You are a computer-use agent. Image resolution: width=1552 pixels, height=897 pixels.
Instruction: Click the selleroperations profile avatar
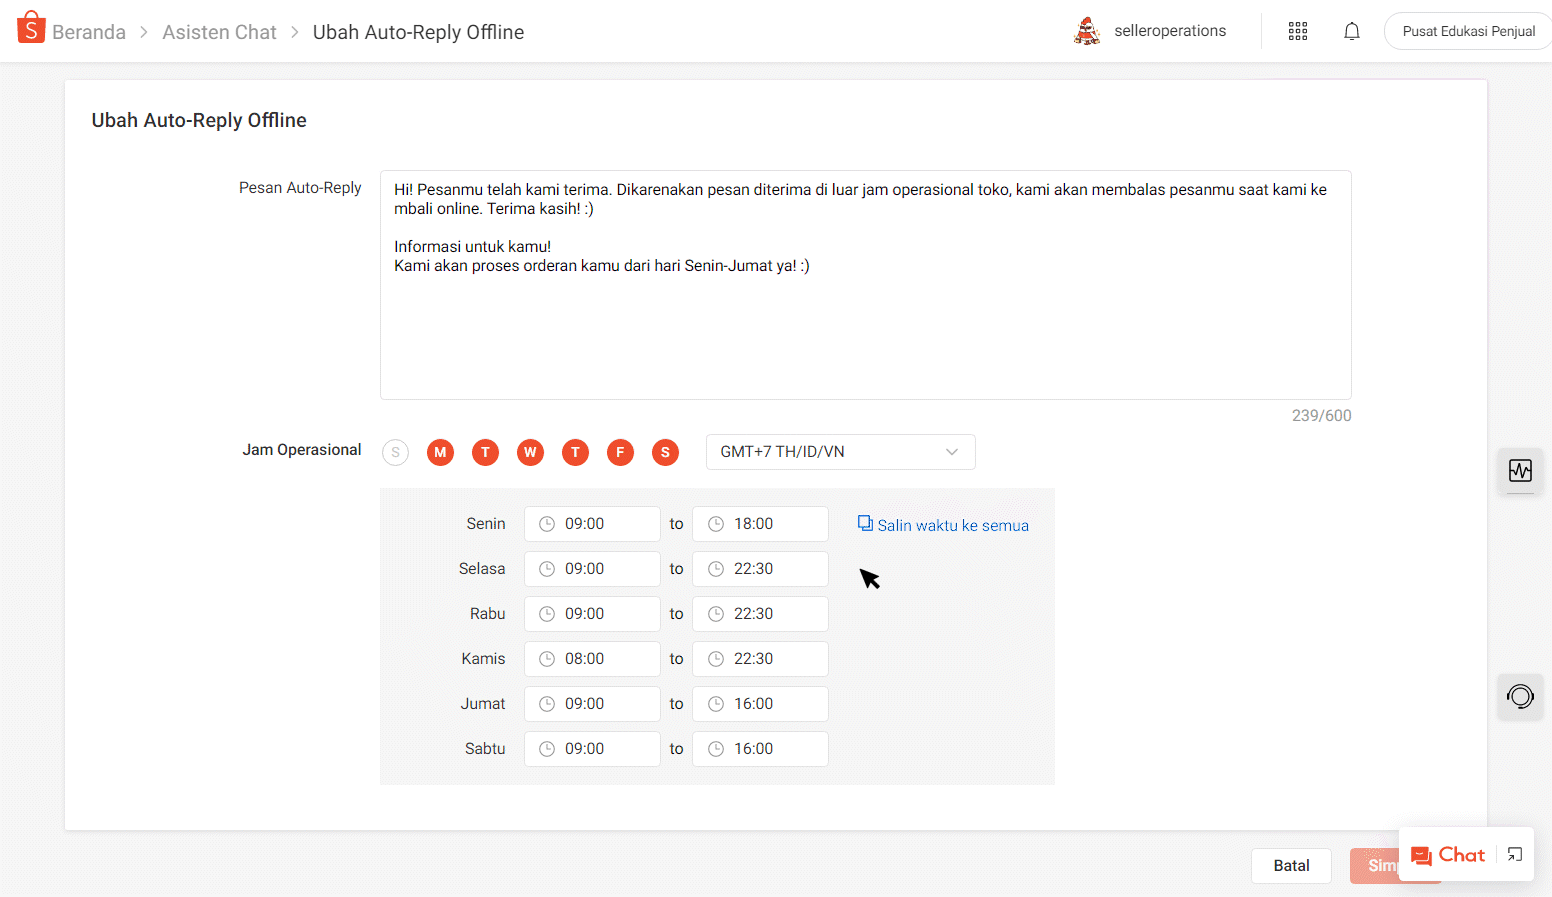1086,31
